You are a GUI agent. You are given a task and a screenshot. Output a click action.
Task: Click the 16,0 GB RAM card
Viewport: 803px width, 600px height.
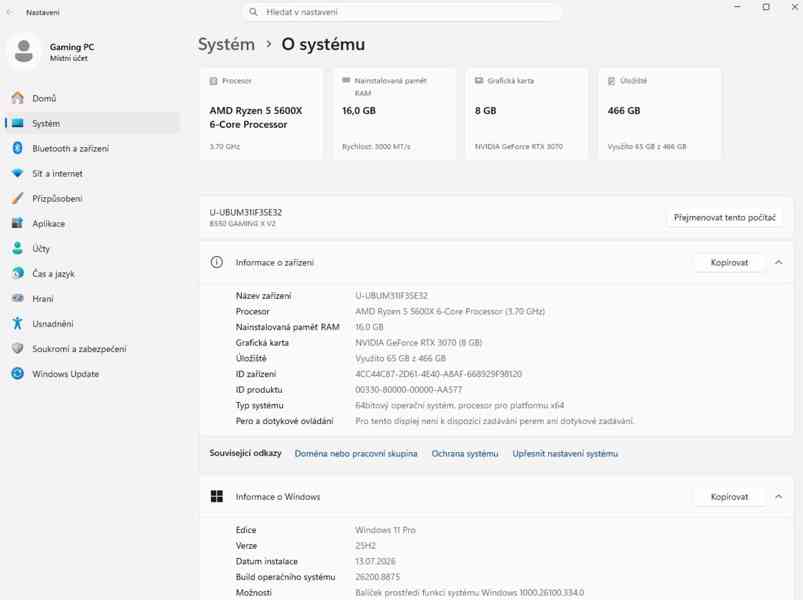394,114
